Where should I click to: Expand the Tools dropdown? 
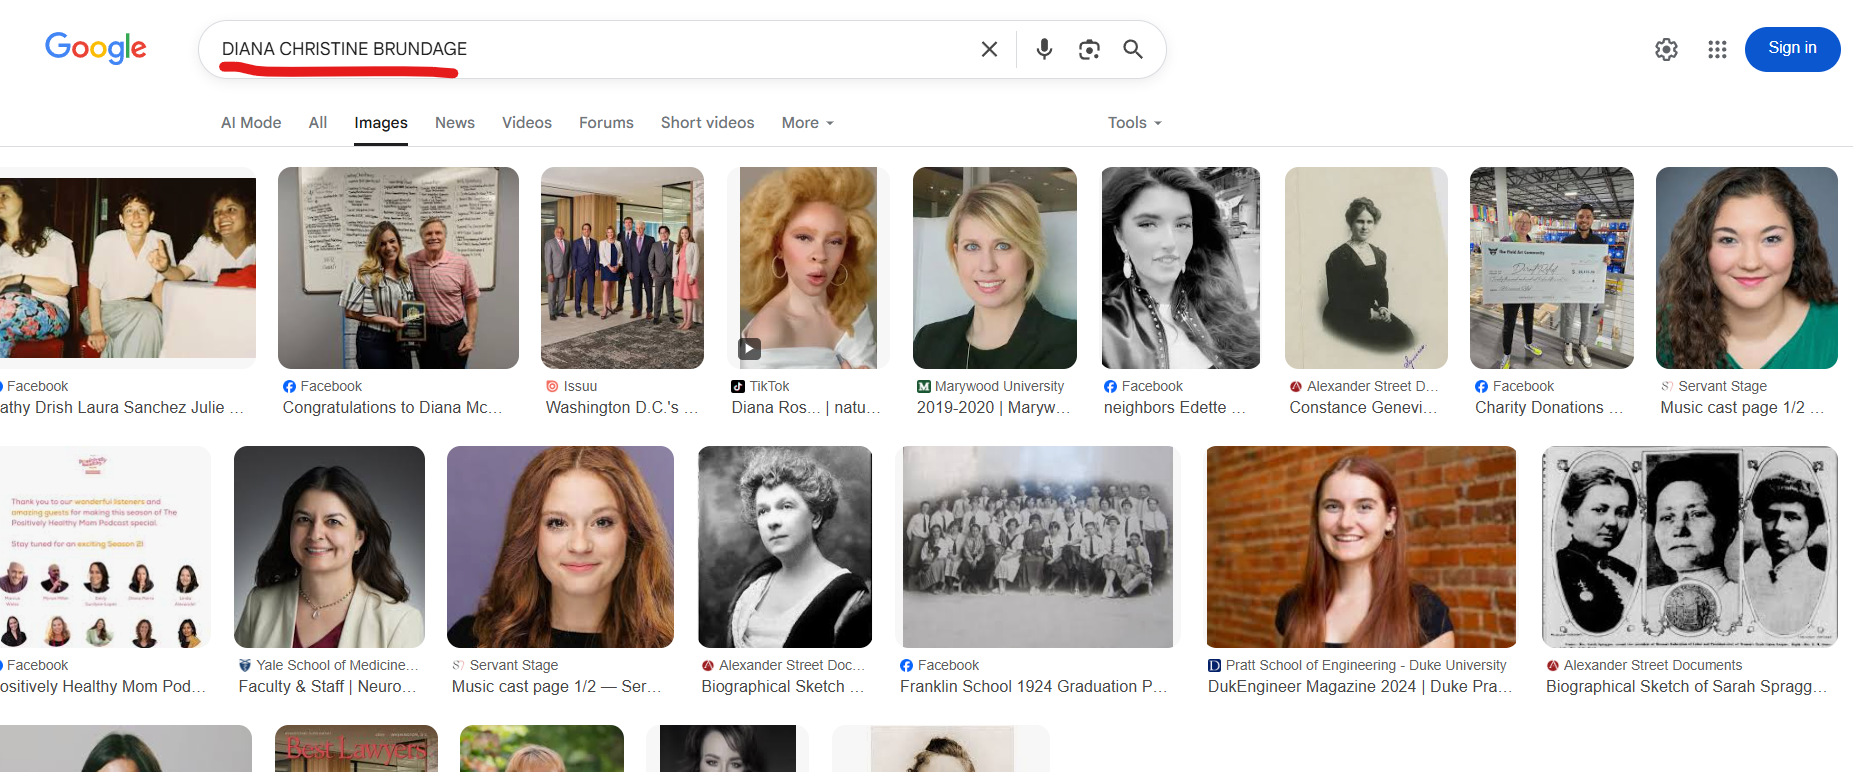pyautogui.click(x=1134, y=123)
